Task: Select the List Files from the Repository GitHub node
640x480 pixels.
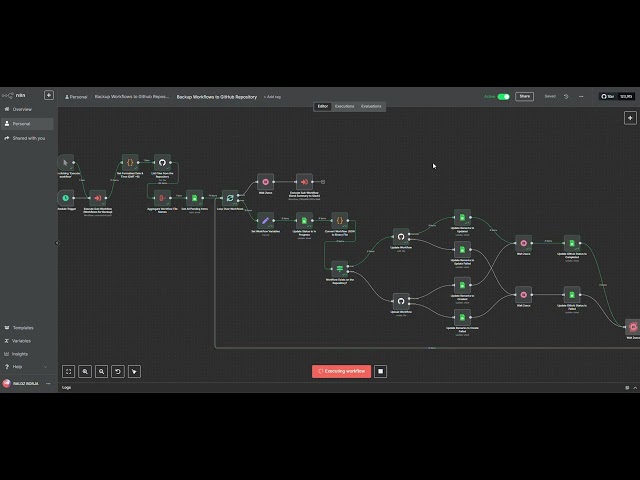Action: click(162, 162)
